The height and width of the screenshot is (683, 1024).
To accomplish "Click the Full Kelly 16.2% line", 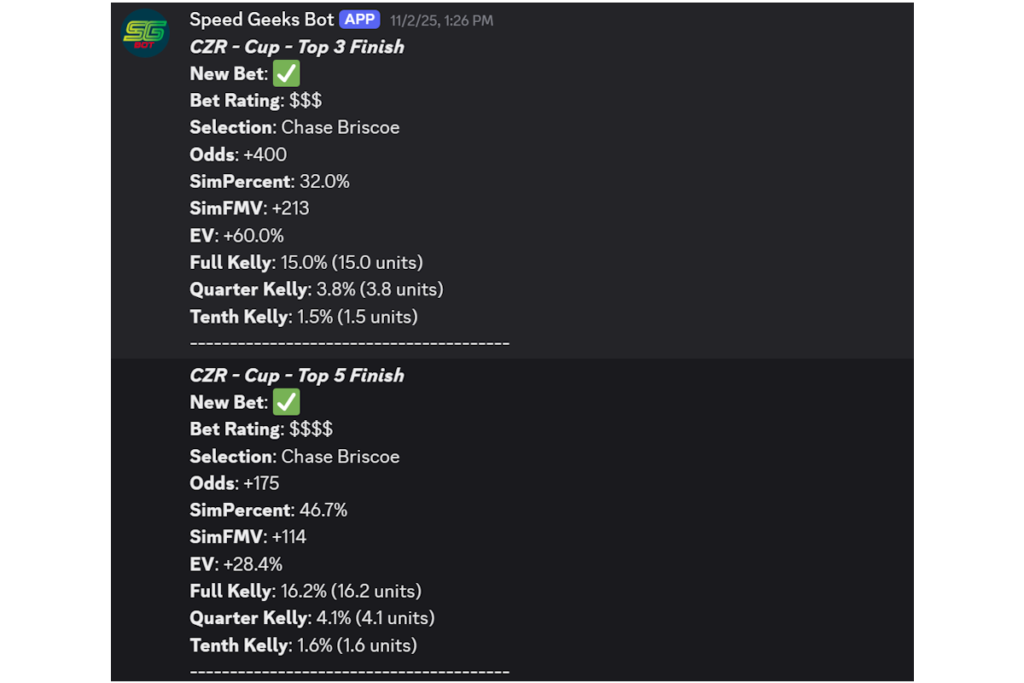I will (306, 592).
